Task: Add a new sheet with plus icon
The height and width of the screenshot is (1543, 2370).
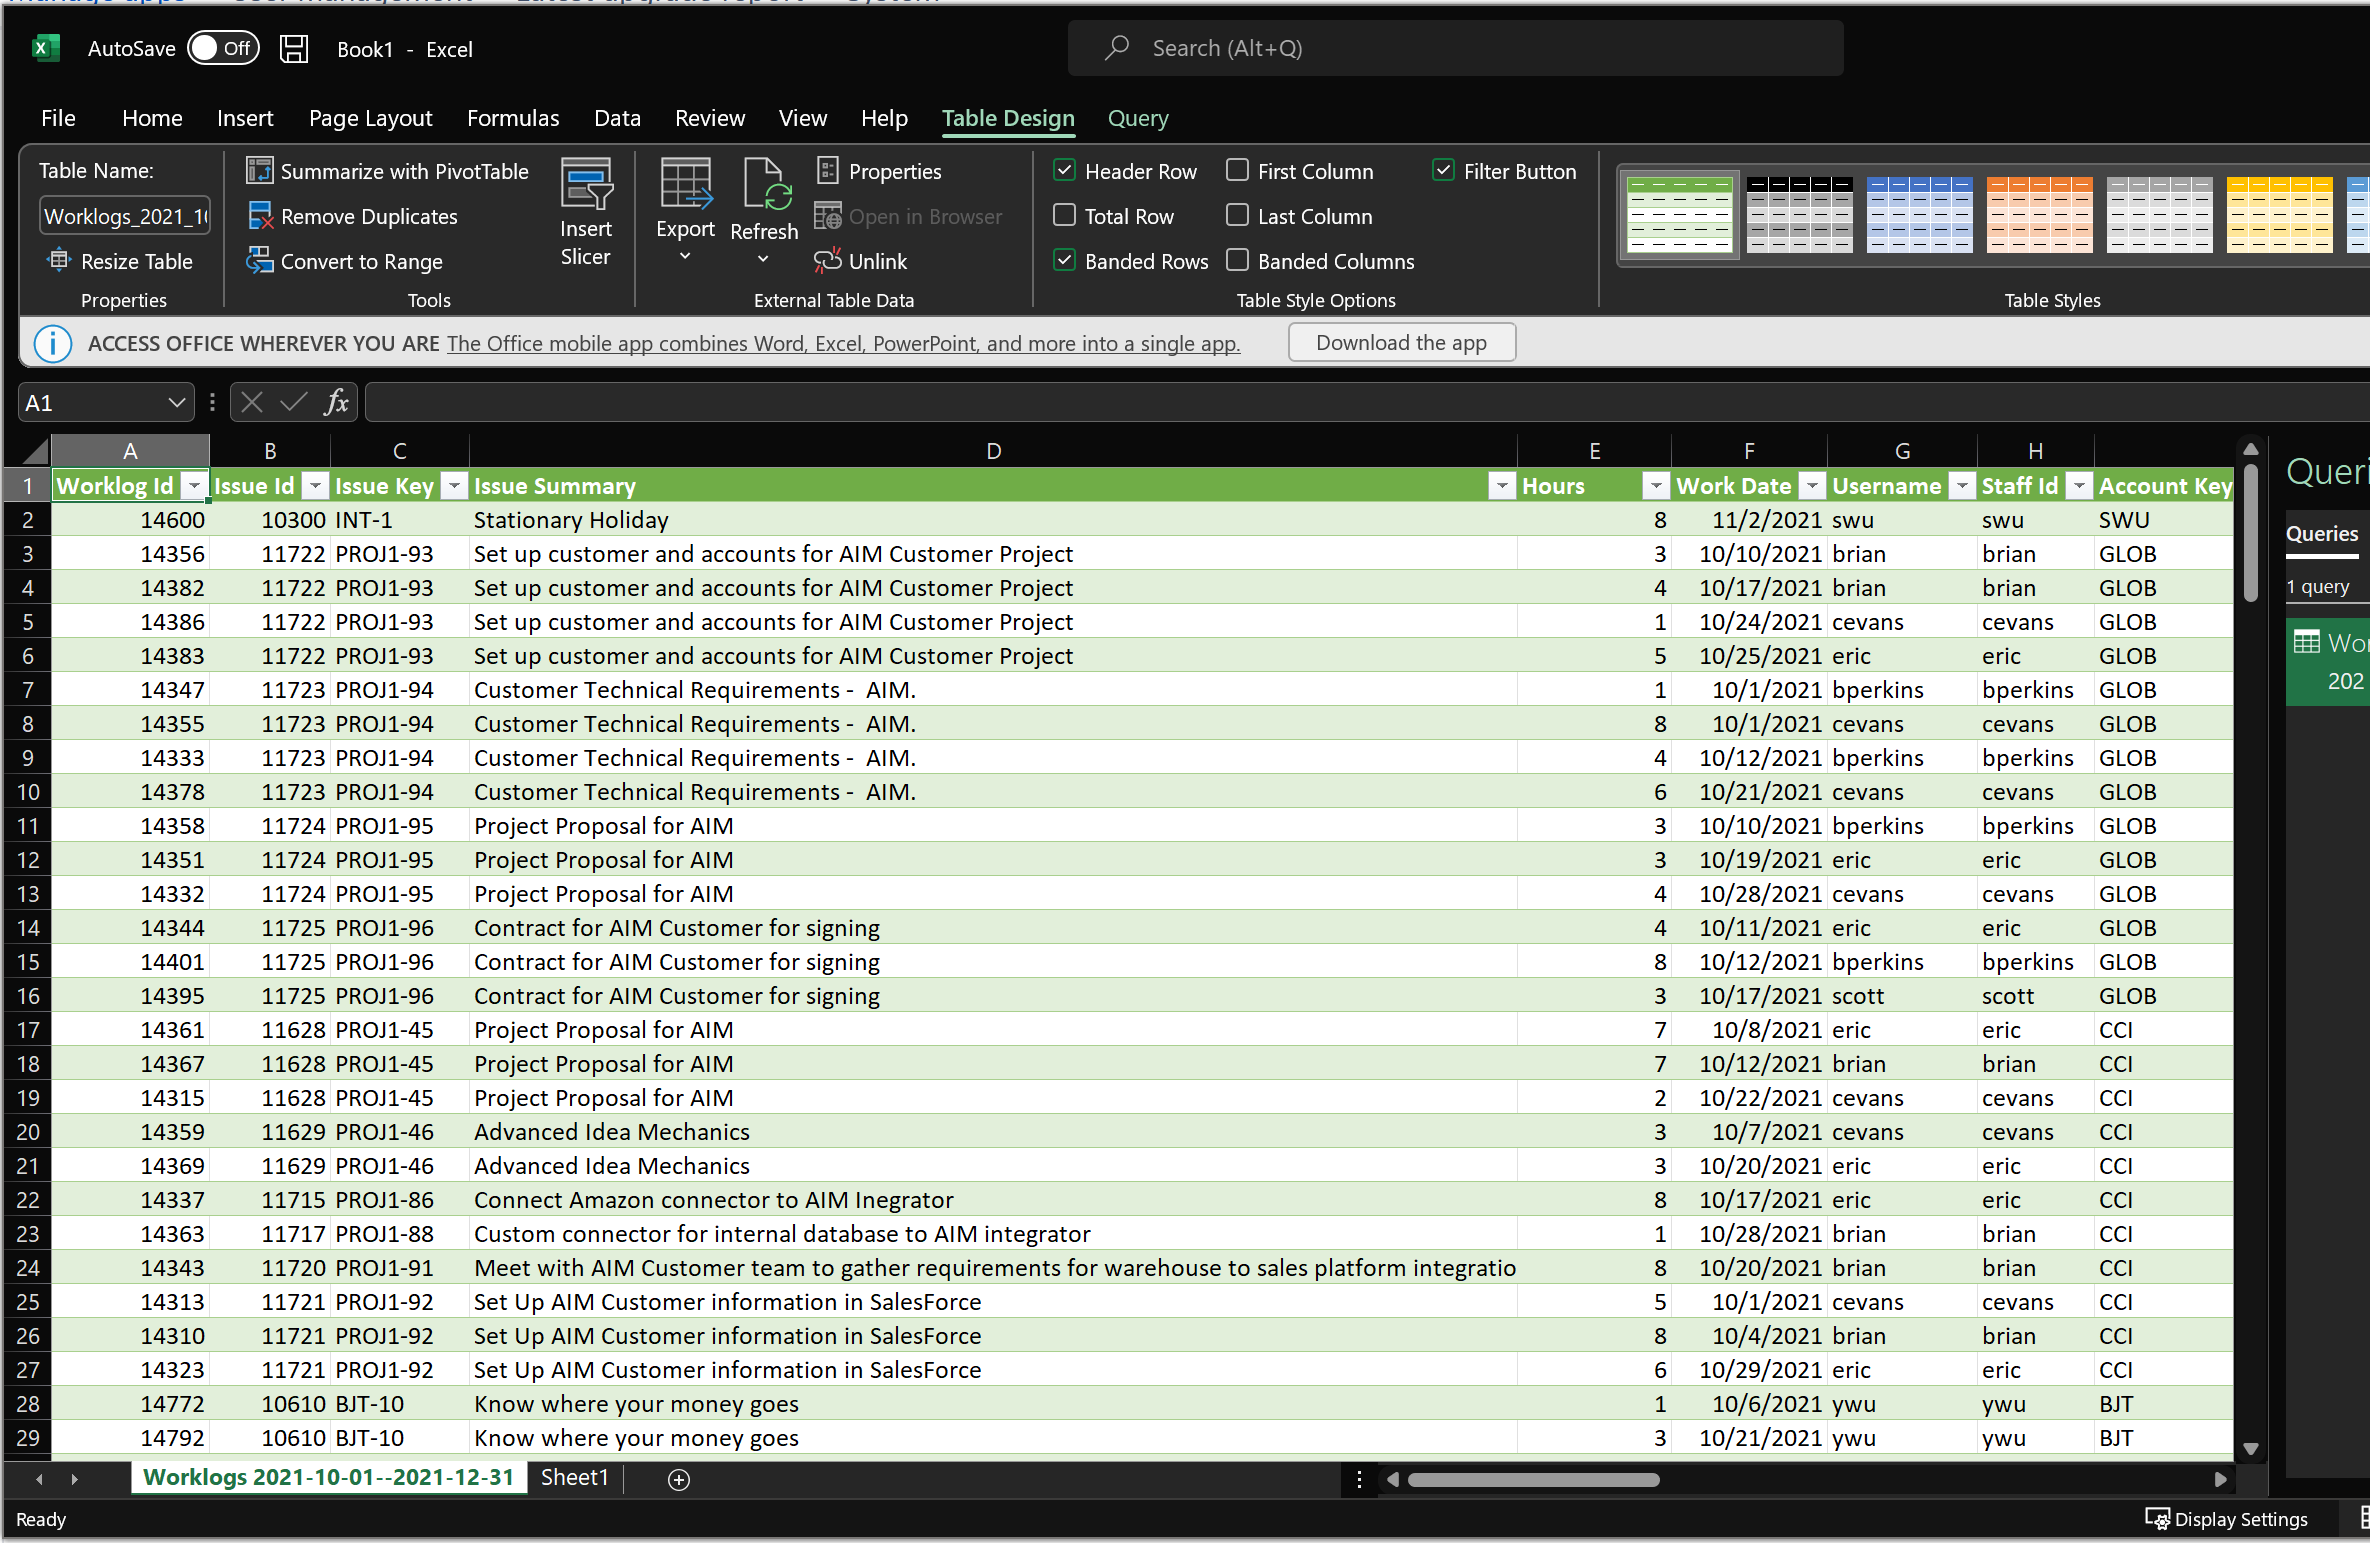Action: point(678,1480)
